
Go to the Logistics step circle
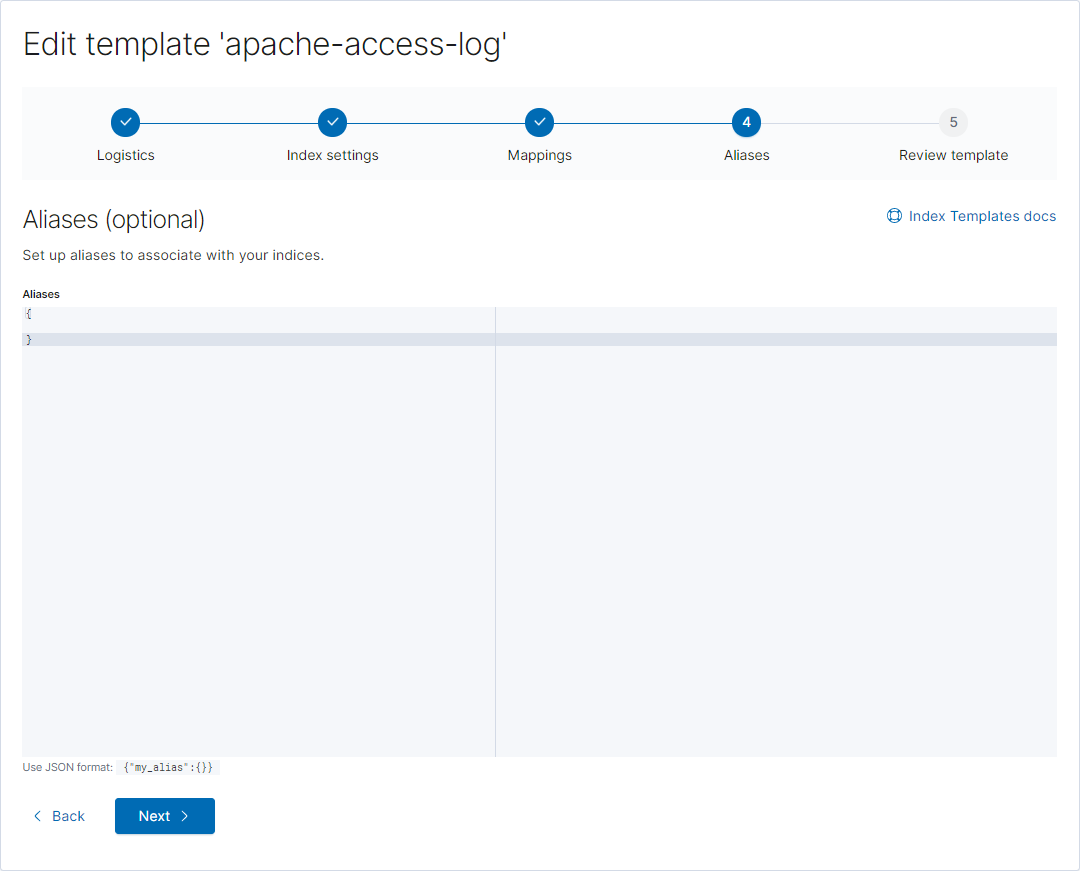click(125, 123)
